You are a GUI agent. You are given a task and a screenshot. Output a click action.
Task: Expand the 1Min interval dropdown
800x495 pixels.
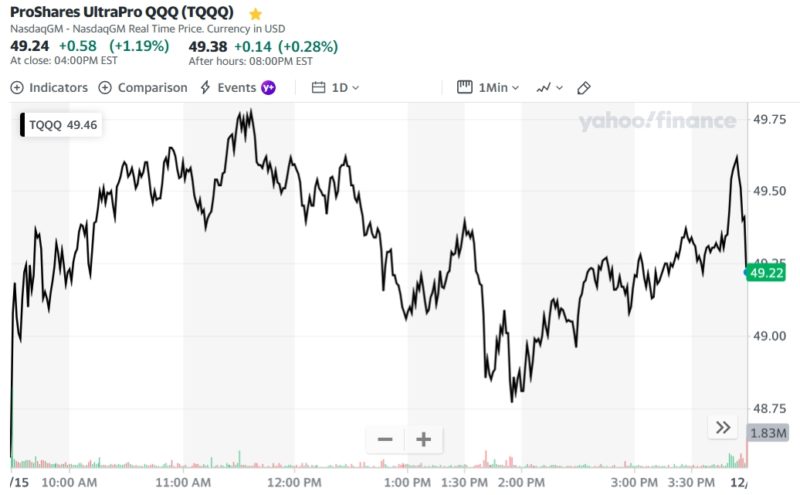[x=499, y=88]
